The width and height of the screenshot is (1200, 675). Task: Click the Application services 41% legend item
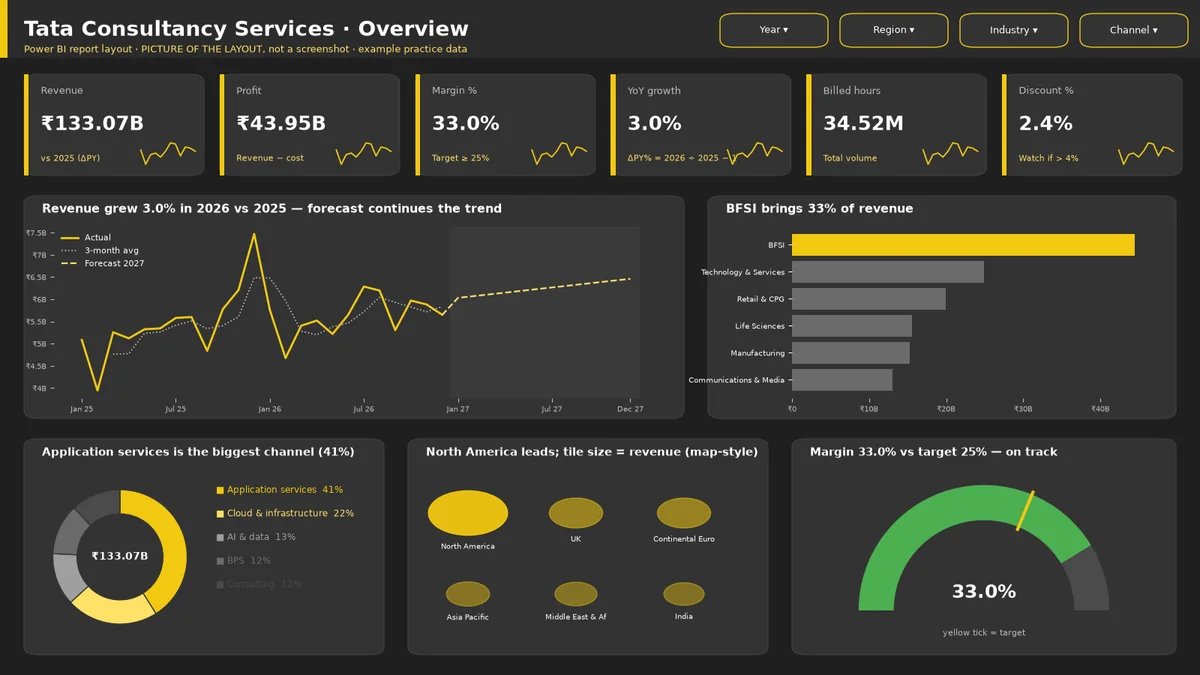pos(280,490)
